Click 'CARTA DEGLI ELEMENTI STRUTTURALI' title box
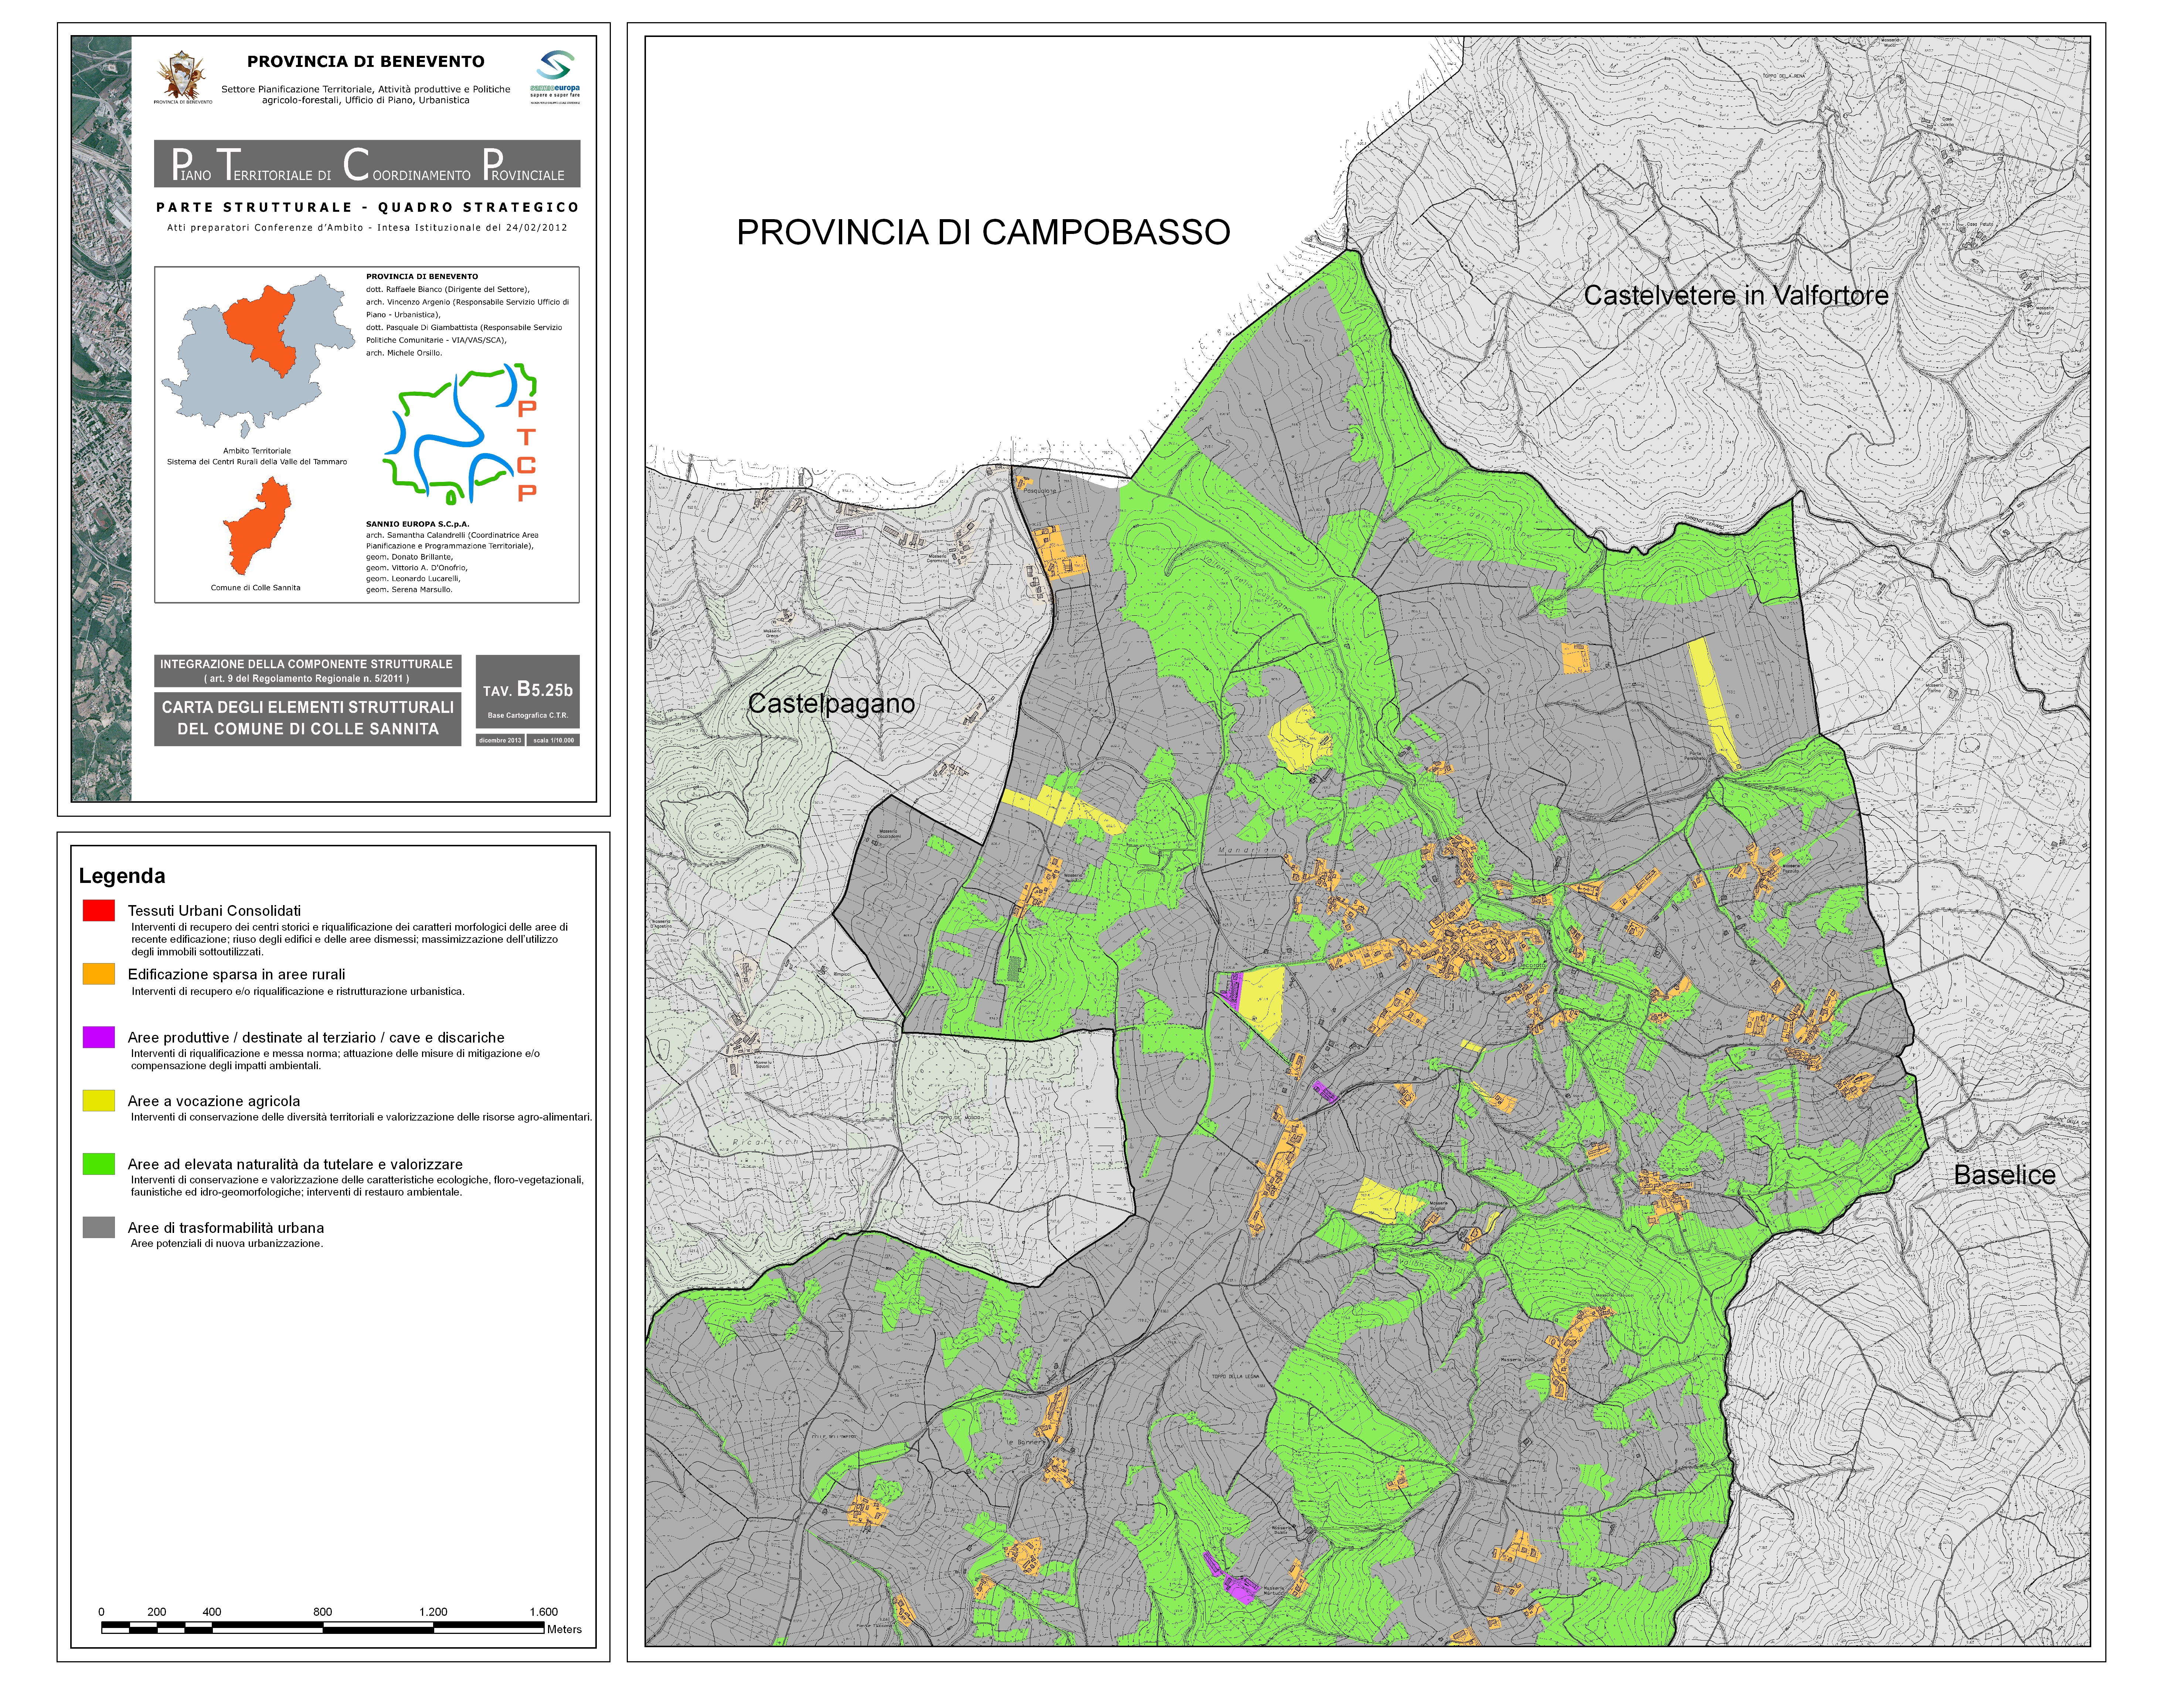The image size is (2184, 1686). tap(307, 718)
